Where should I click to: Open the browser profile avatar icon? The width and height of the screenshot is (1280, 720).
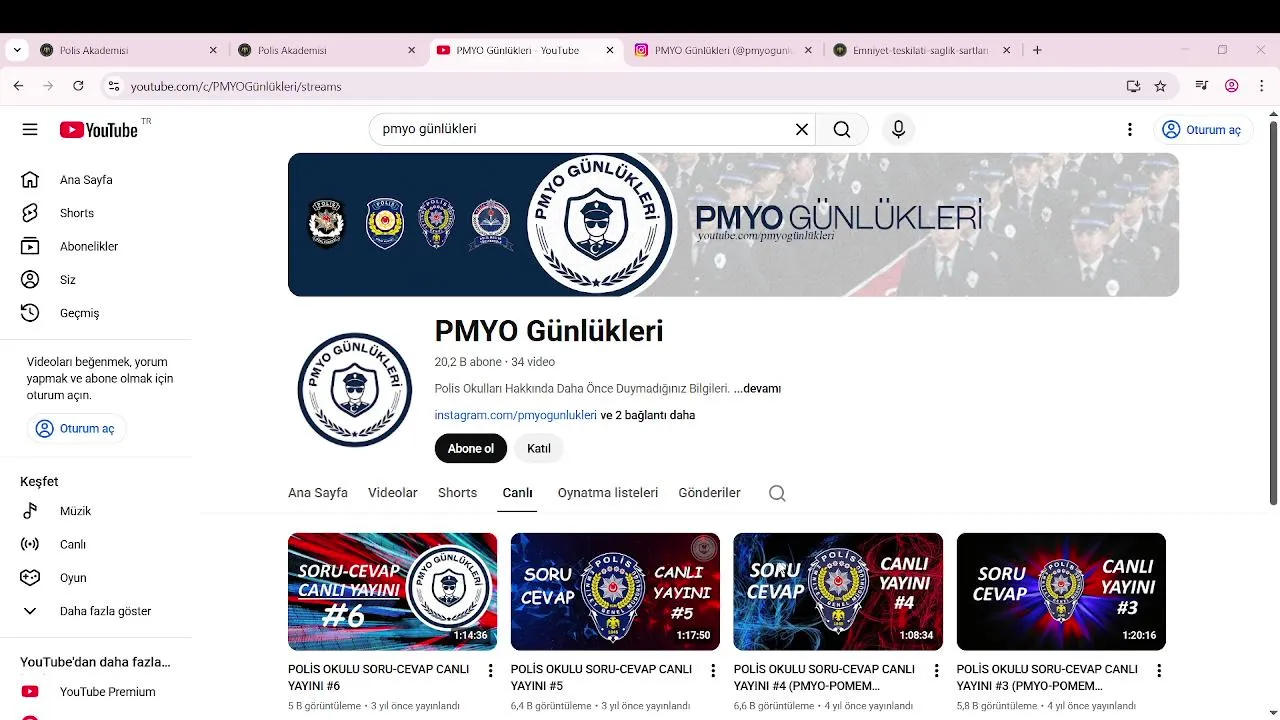[1232, 86]
